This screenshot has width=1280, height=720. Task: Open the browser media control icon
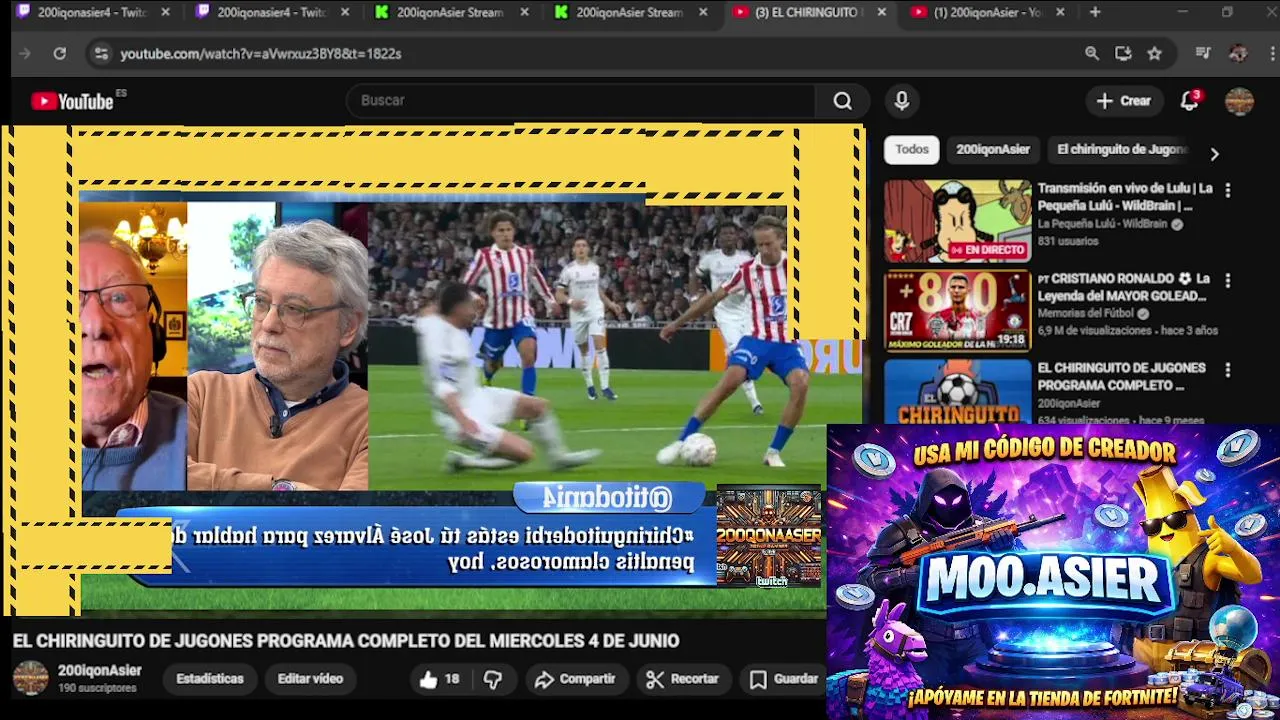(1203, 54)
